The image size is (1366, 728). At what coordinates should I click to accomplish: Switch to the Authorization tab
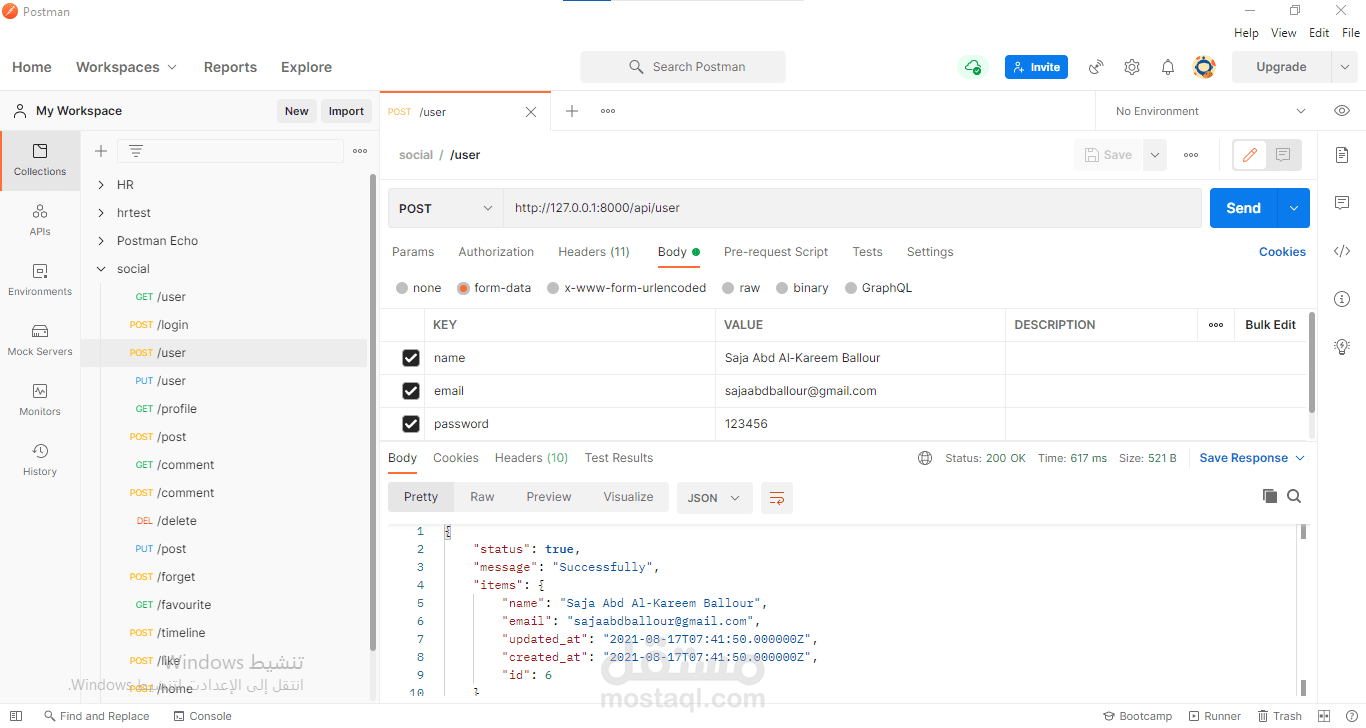coord(496,252)
